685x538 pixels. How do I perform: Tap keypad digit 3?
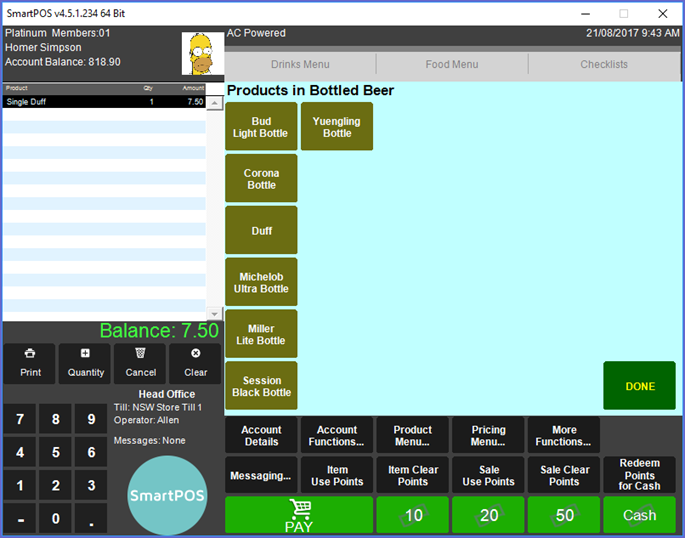(x=91, y=485)
